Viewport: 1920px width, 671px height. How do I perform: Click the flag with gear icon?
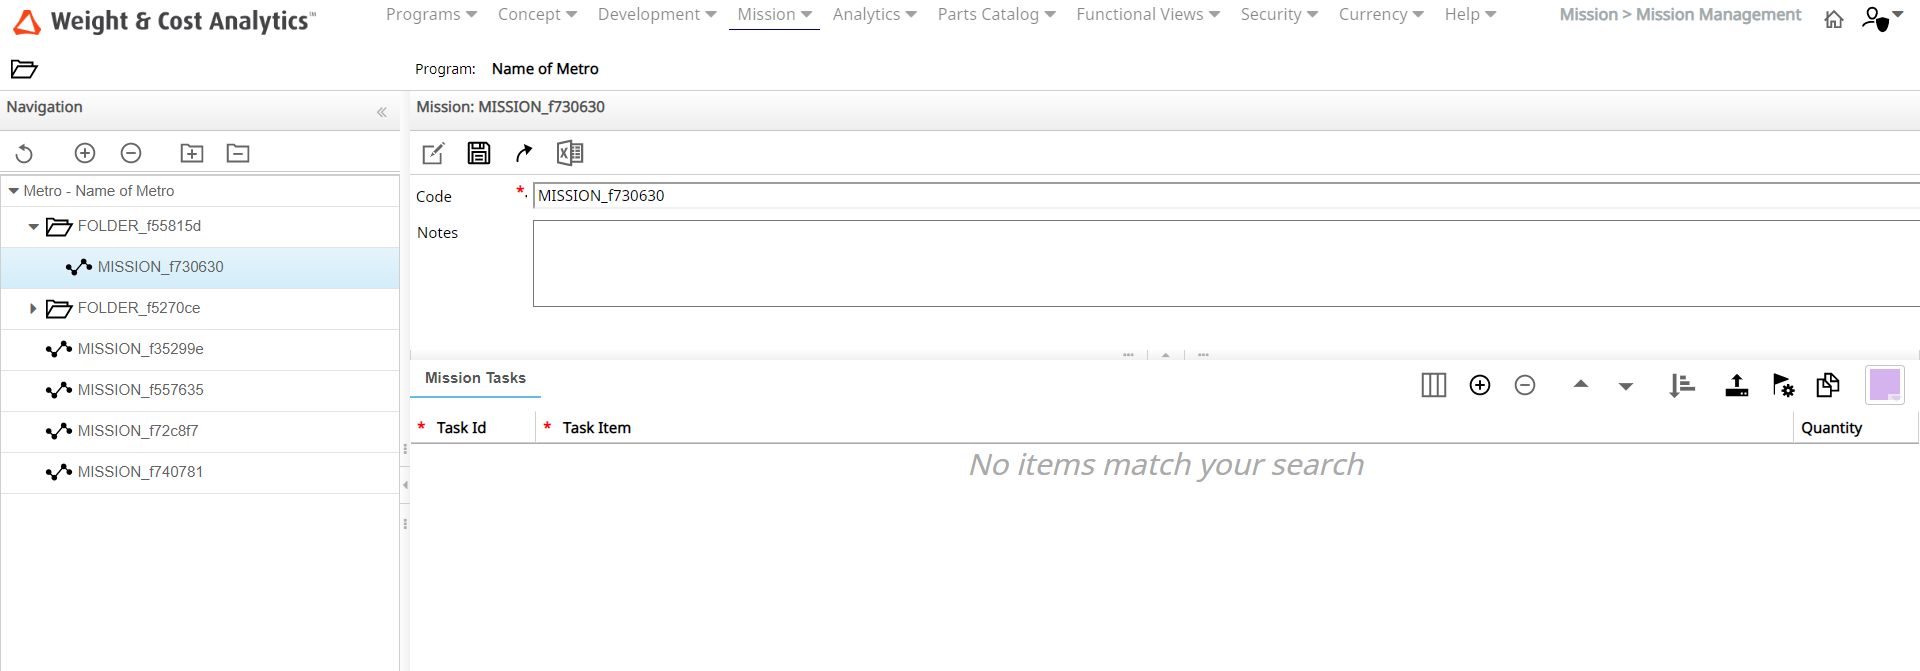[x=1783, y=385]
